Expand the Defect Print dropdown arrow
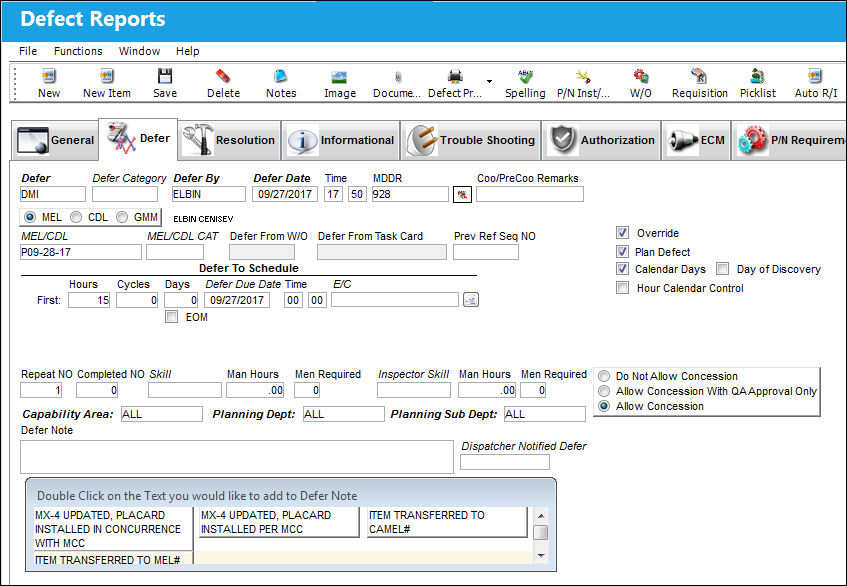Viewport: 847px width, 586px height. point(489,82)
